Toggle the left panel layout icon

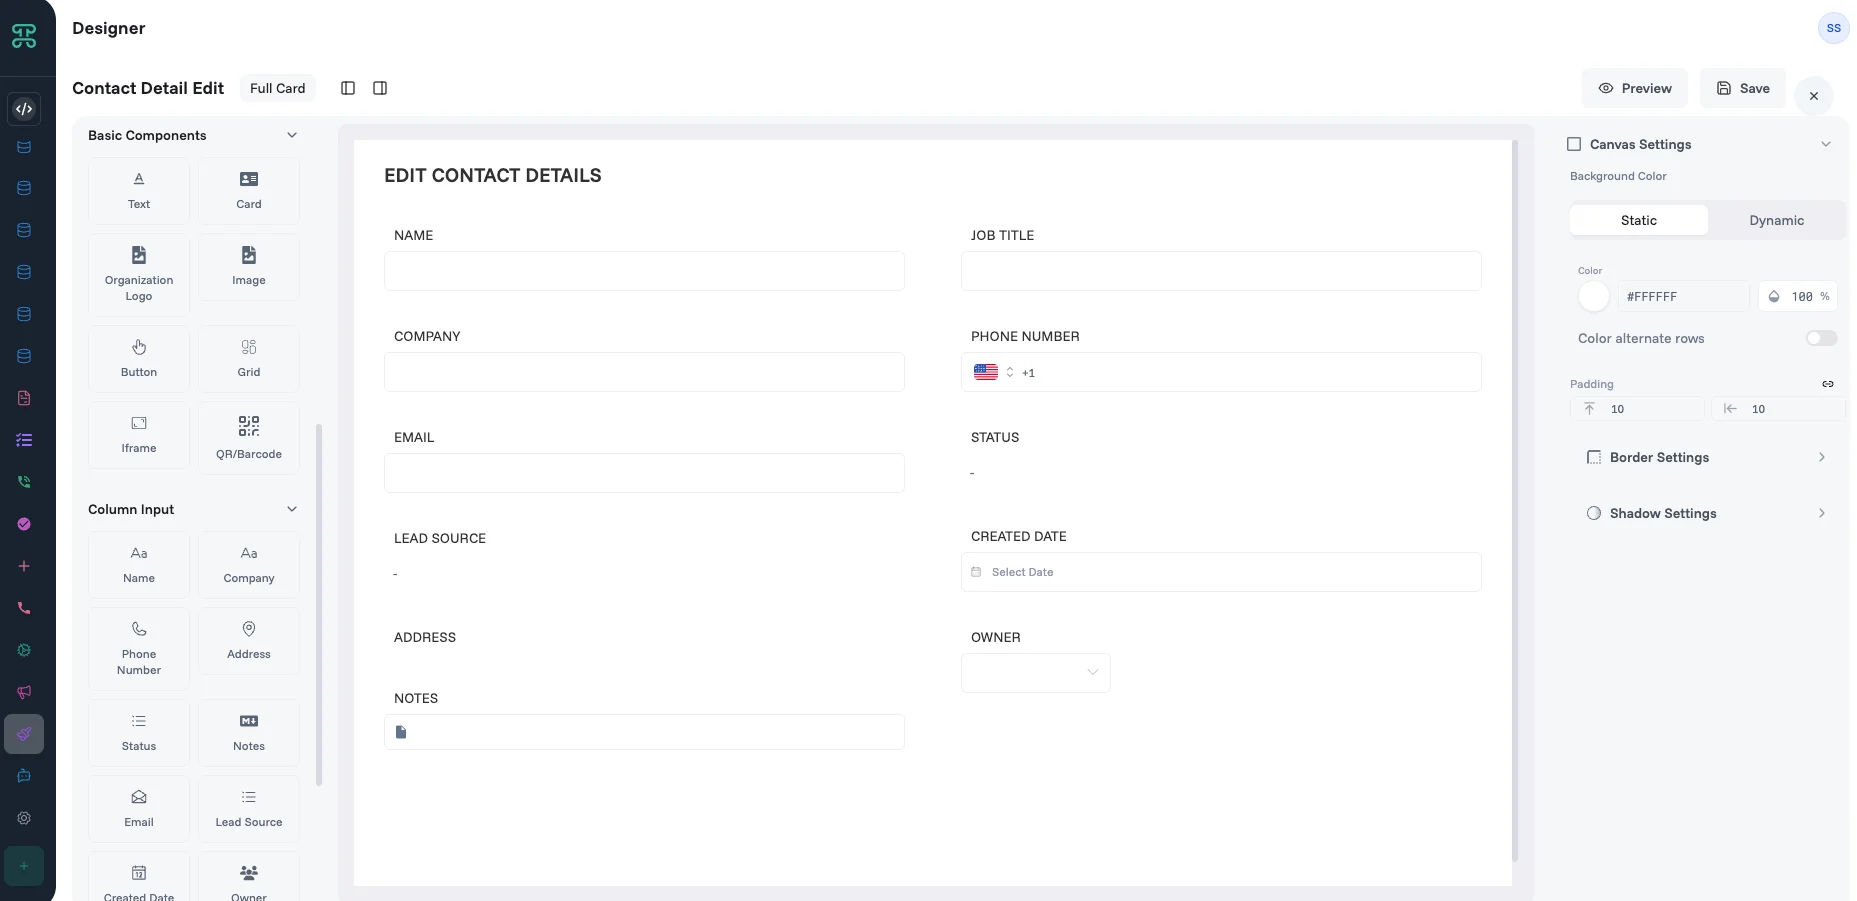(348, 88)
